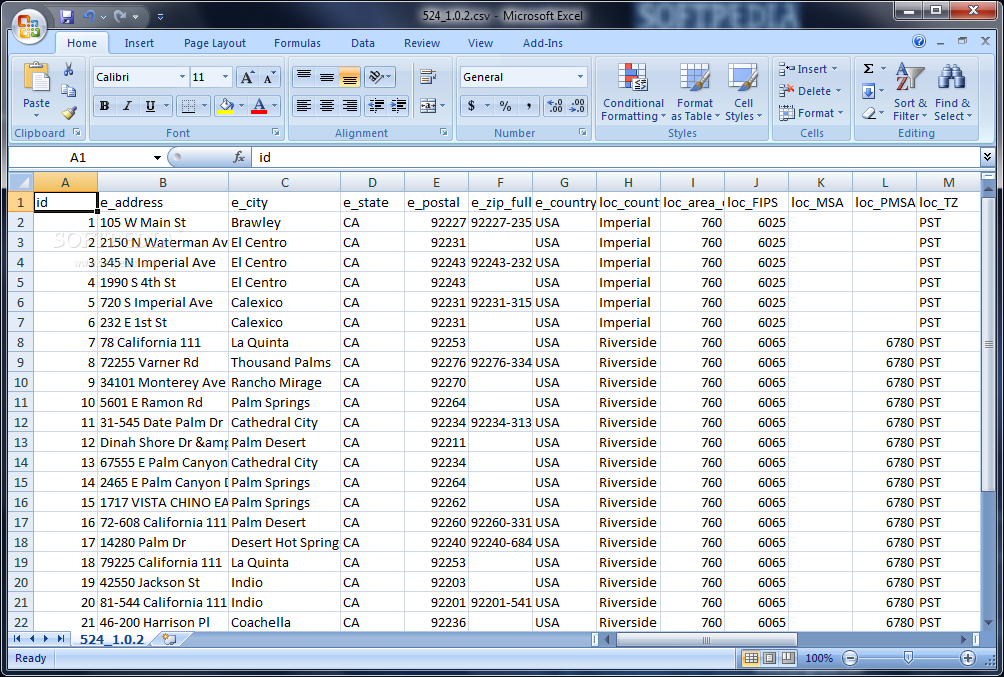Open the View tab
This screenshot has height=677, width=1004.
coord(480,43)
